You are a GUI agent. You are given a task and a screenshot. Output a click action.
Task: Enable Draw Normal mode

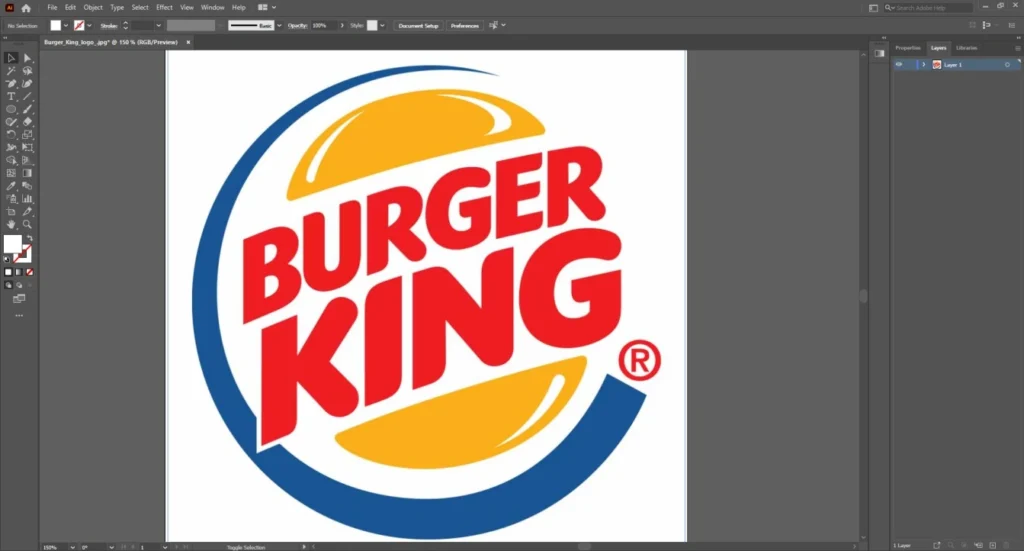click(x=8, y=285)
